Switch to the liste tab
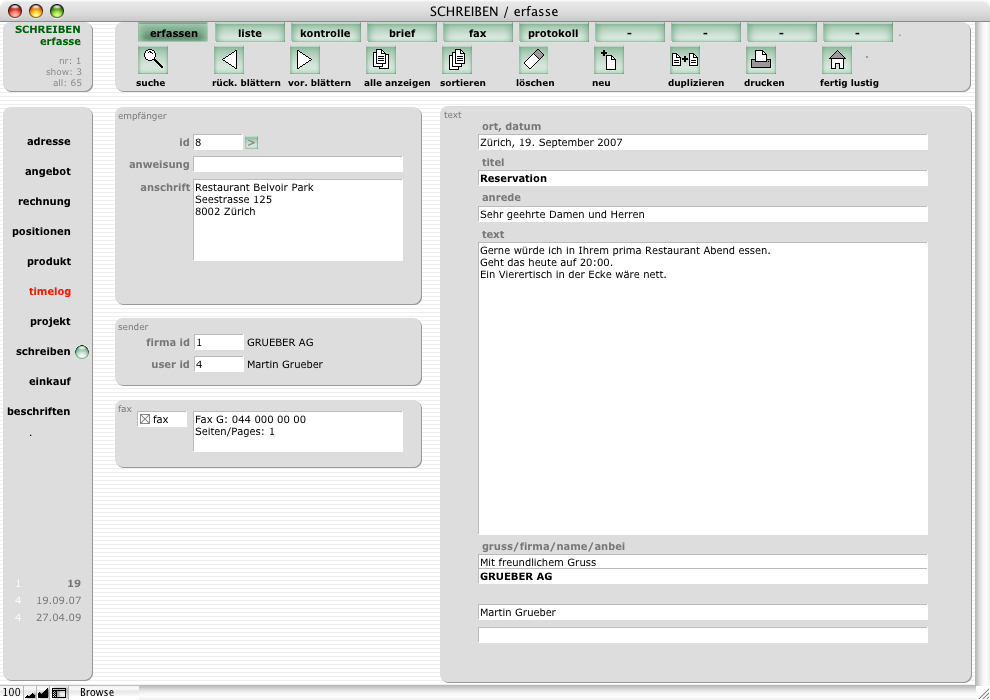This screenshot has width=990, height=700. click(x=250, y=33)
